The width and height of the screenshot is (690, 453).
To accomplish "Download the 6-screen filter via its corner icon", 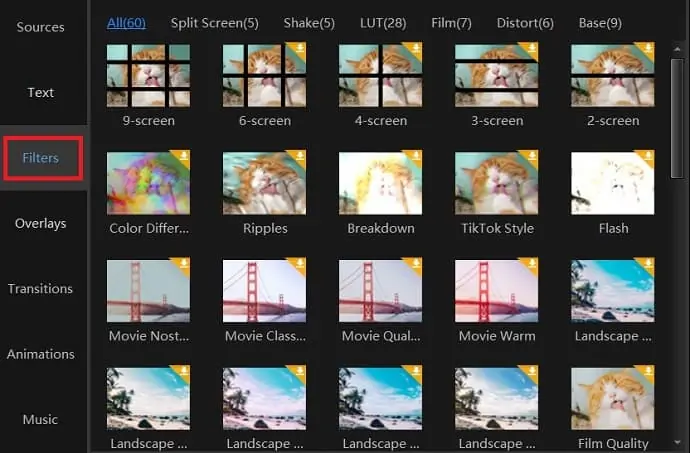I will (x=300, y=48).
